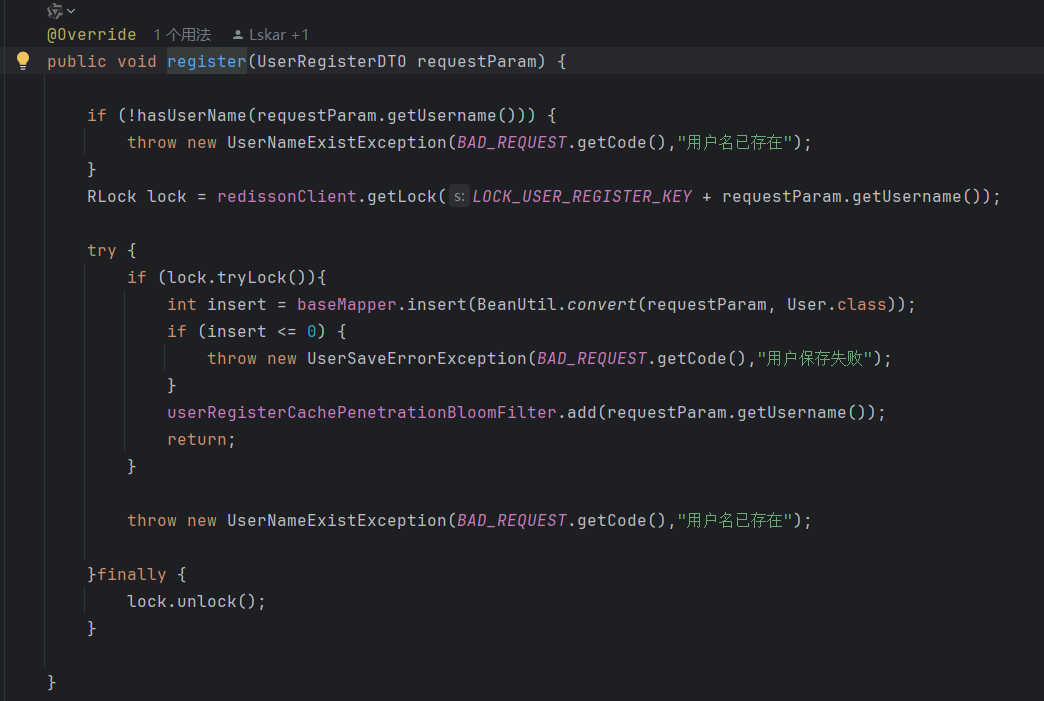The image size is (1044, 701).
Task: Click userRegisterCachePenetrationBloomFilter field
Action: pyautogui.click(x=362, y=412)
